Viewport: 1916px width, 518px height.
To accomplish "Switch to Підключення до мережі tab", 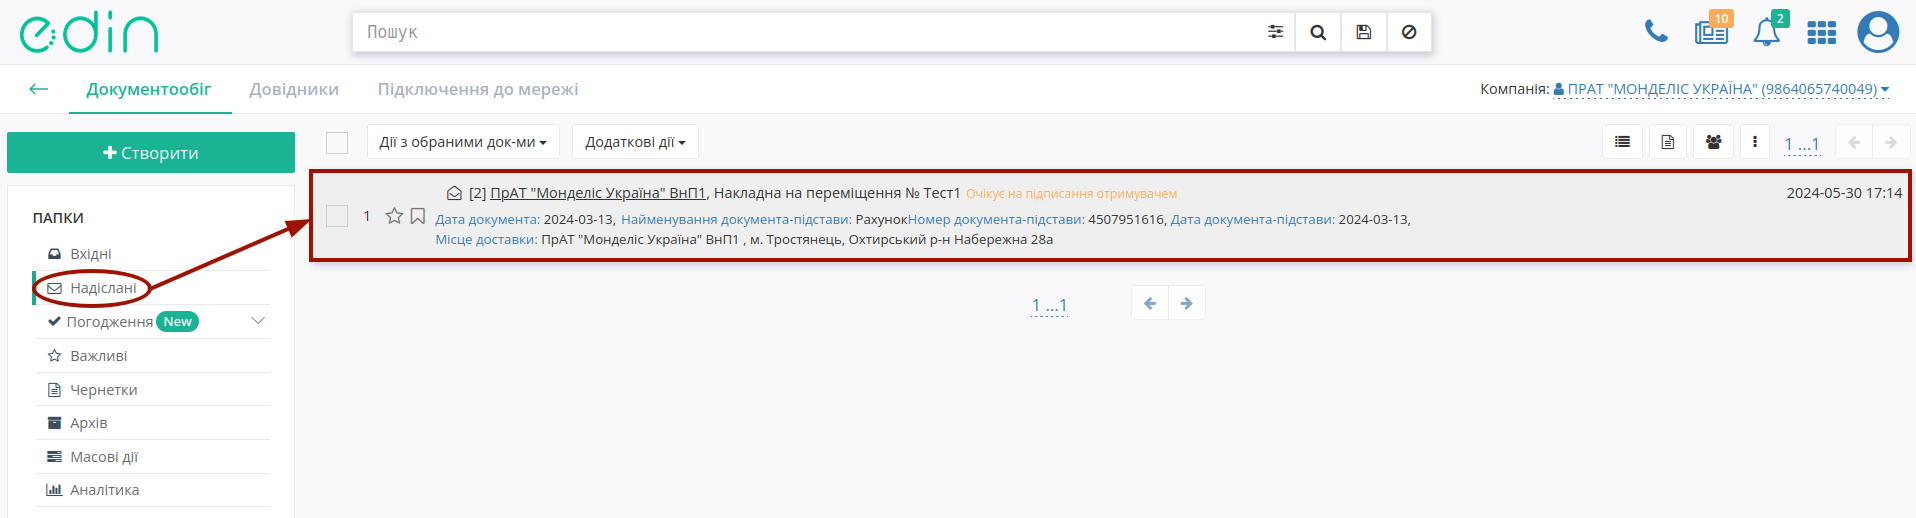I will click(x=478, y=89).
